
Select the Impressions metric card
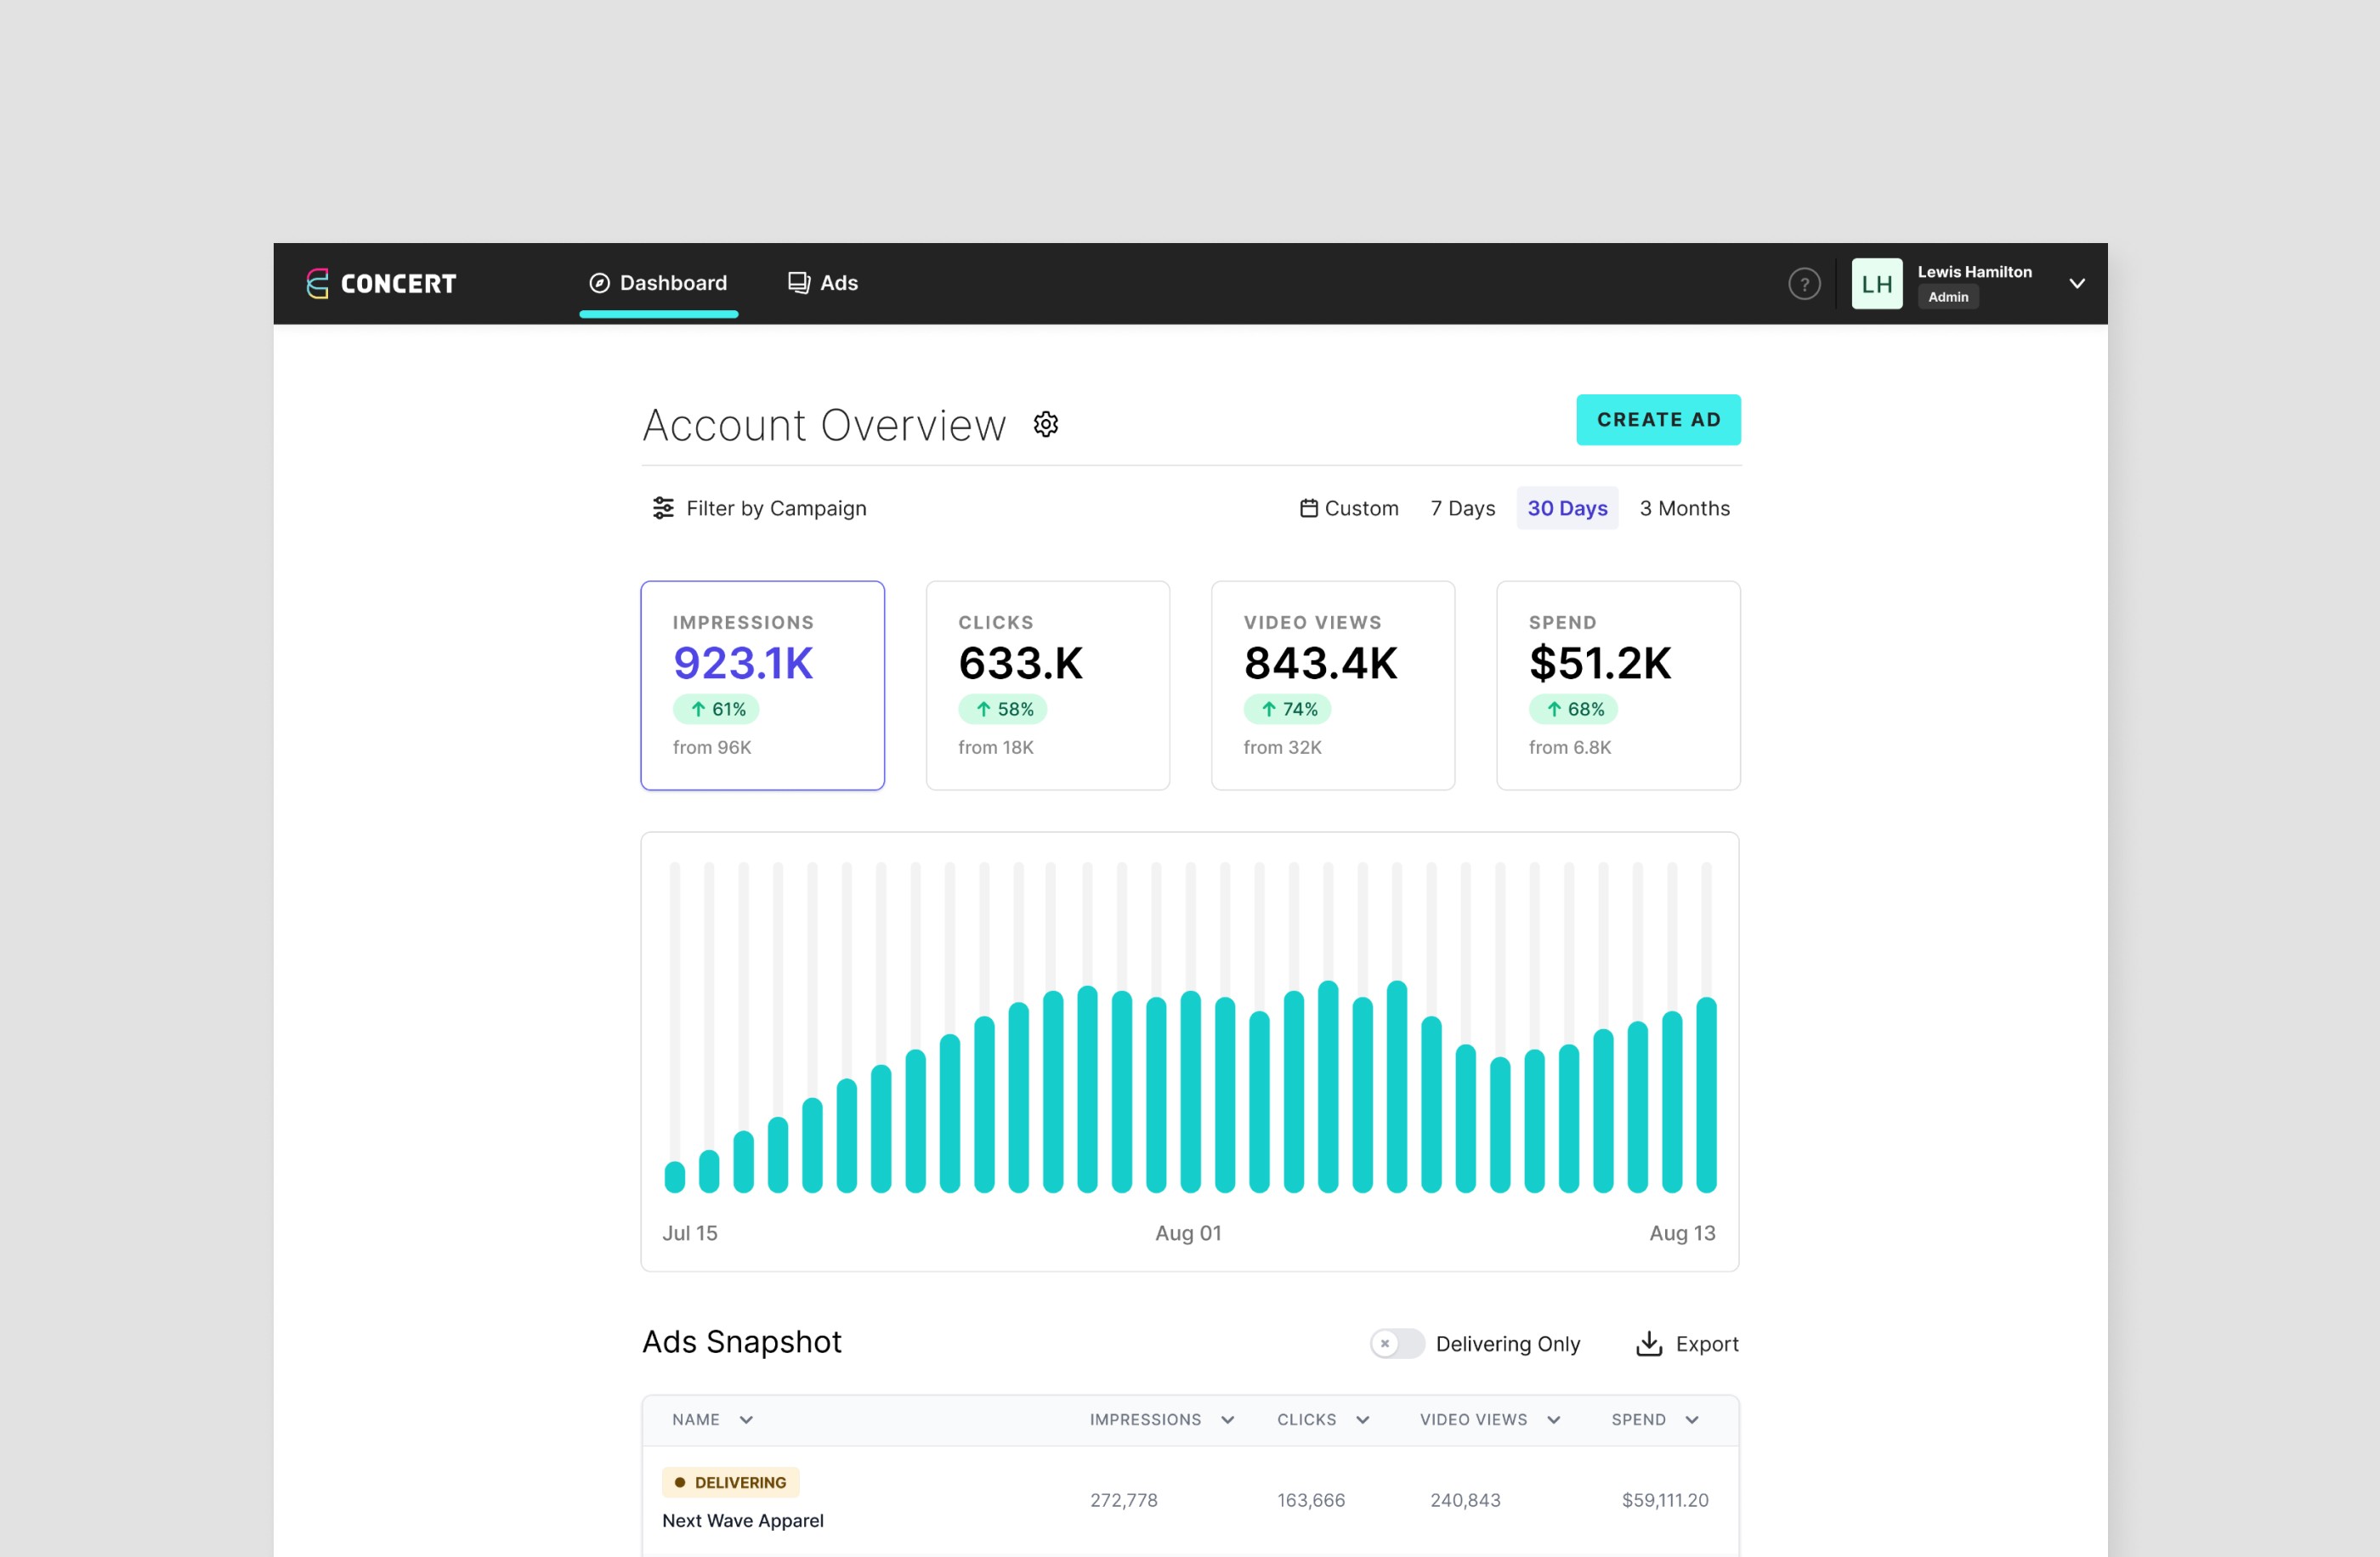point(762,686)
